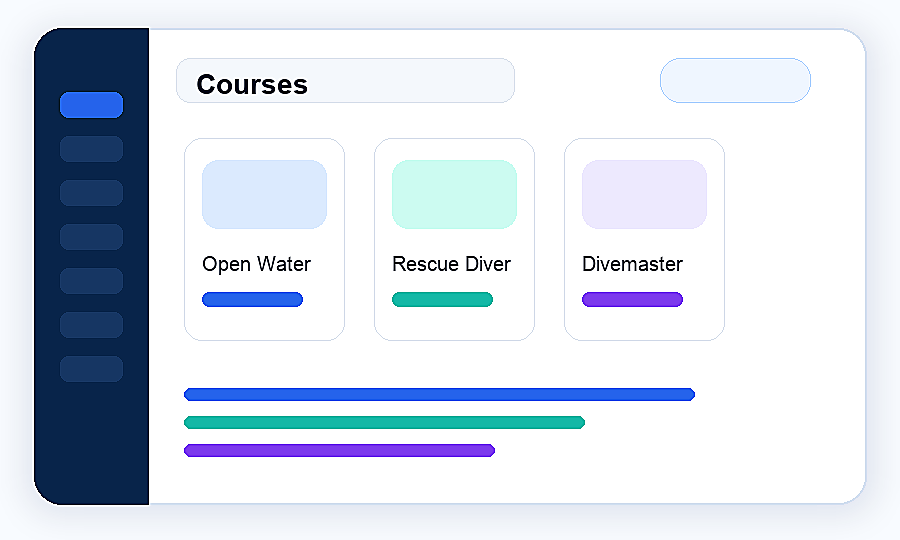
Task: Open the Rescue Diver course thumbnail
Action: click(455, 195)
